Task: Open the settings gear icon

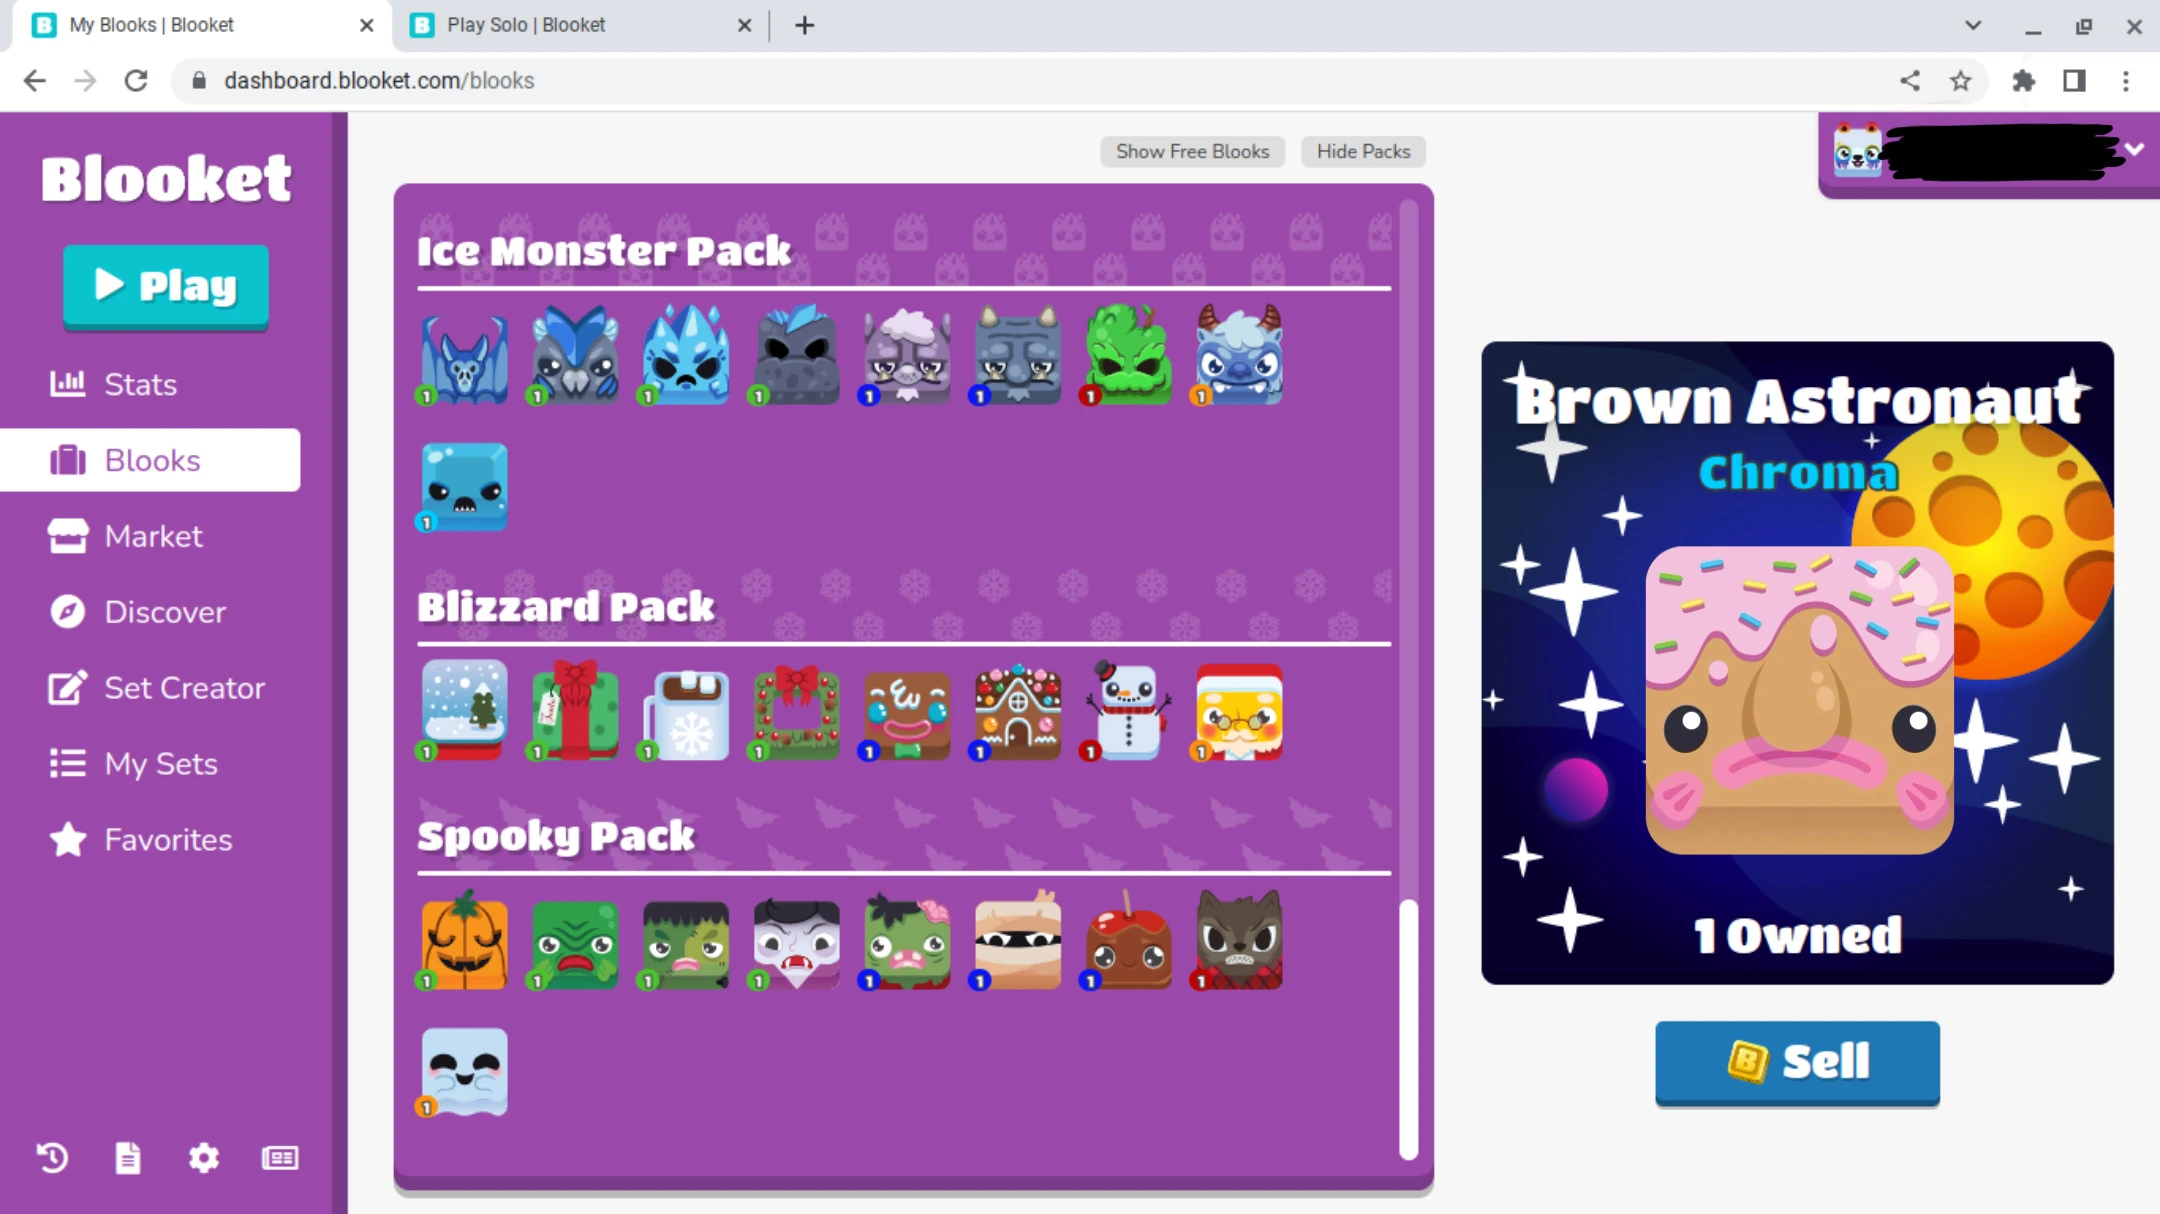Action: click(x=203, y=1157)
